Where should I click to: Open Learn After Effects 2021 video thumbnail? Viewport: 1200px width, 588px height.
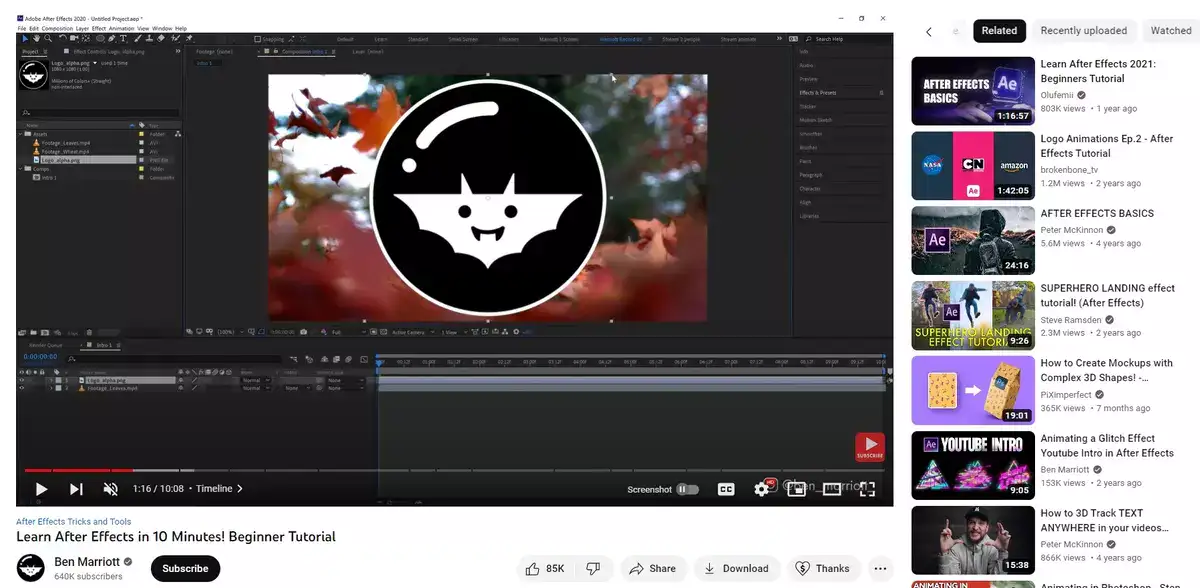[973, 91]
